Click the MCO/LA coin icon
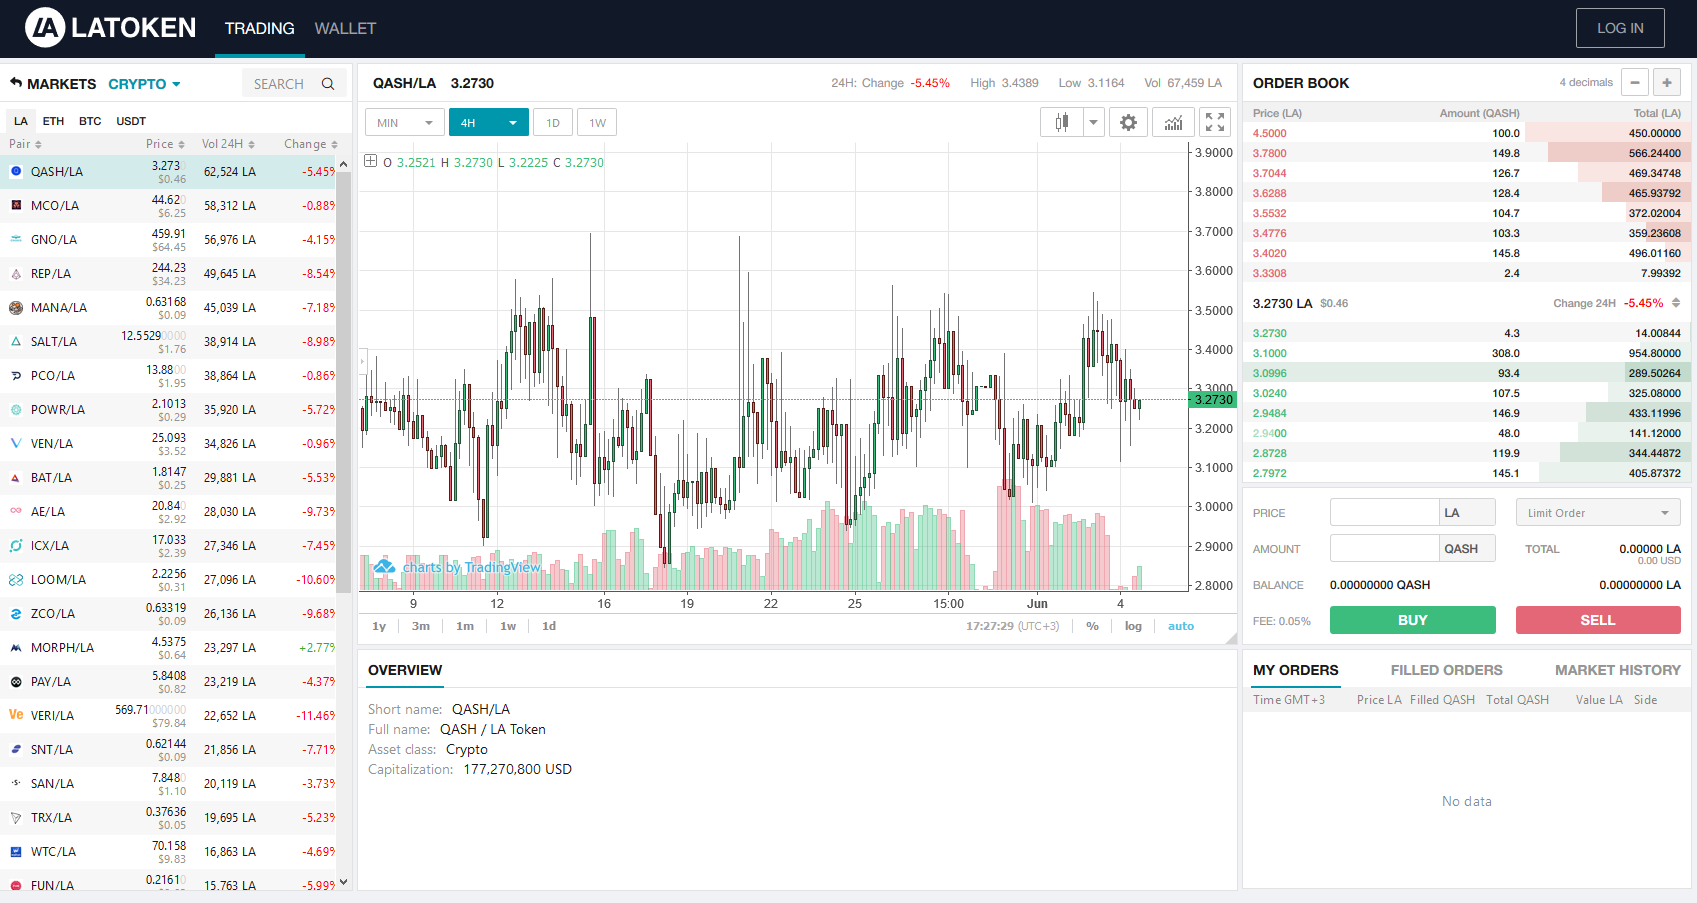The height and width of the screenshot is (903, 1697). tap(16, 205)
